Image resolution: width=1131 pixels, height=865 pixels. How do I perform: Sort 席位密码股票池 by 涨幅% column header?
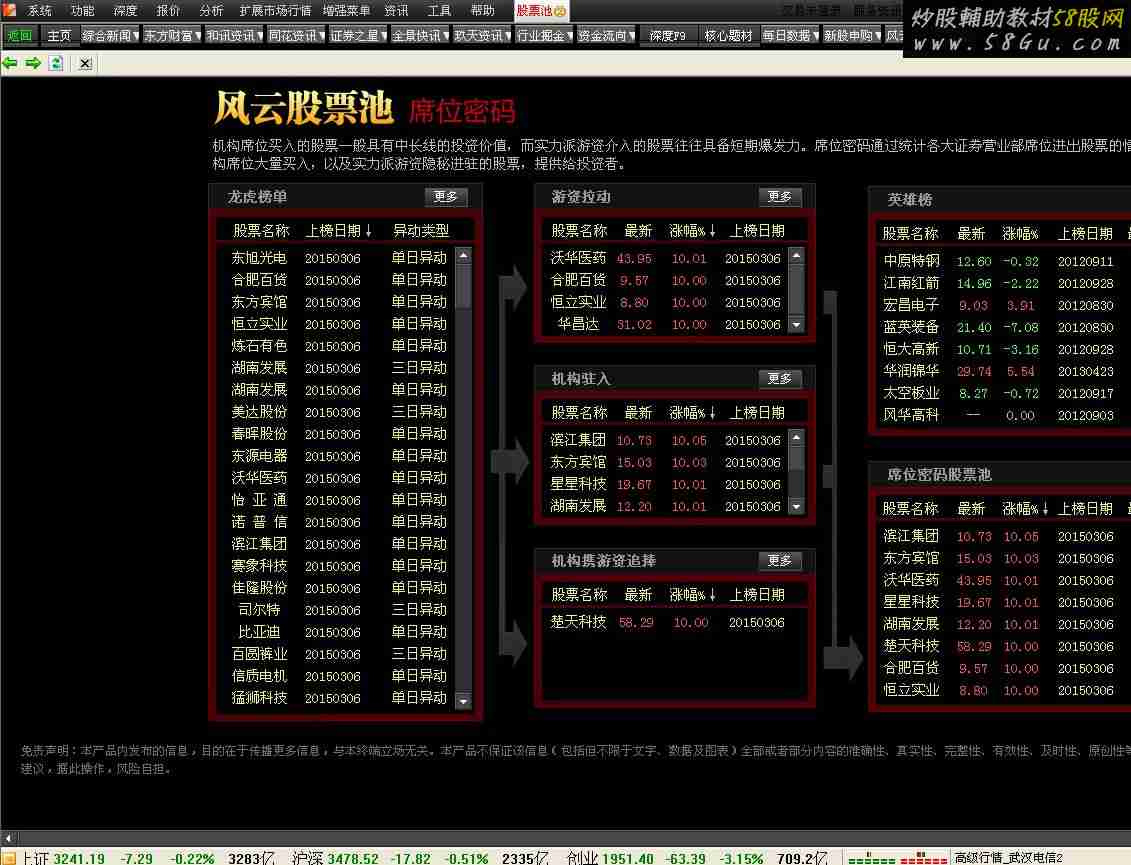(1025, 509)
